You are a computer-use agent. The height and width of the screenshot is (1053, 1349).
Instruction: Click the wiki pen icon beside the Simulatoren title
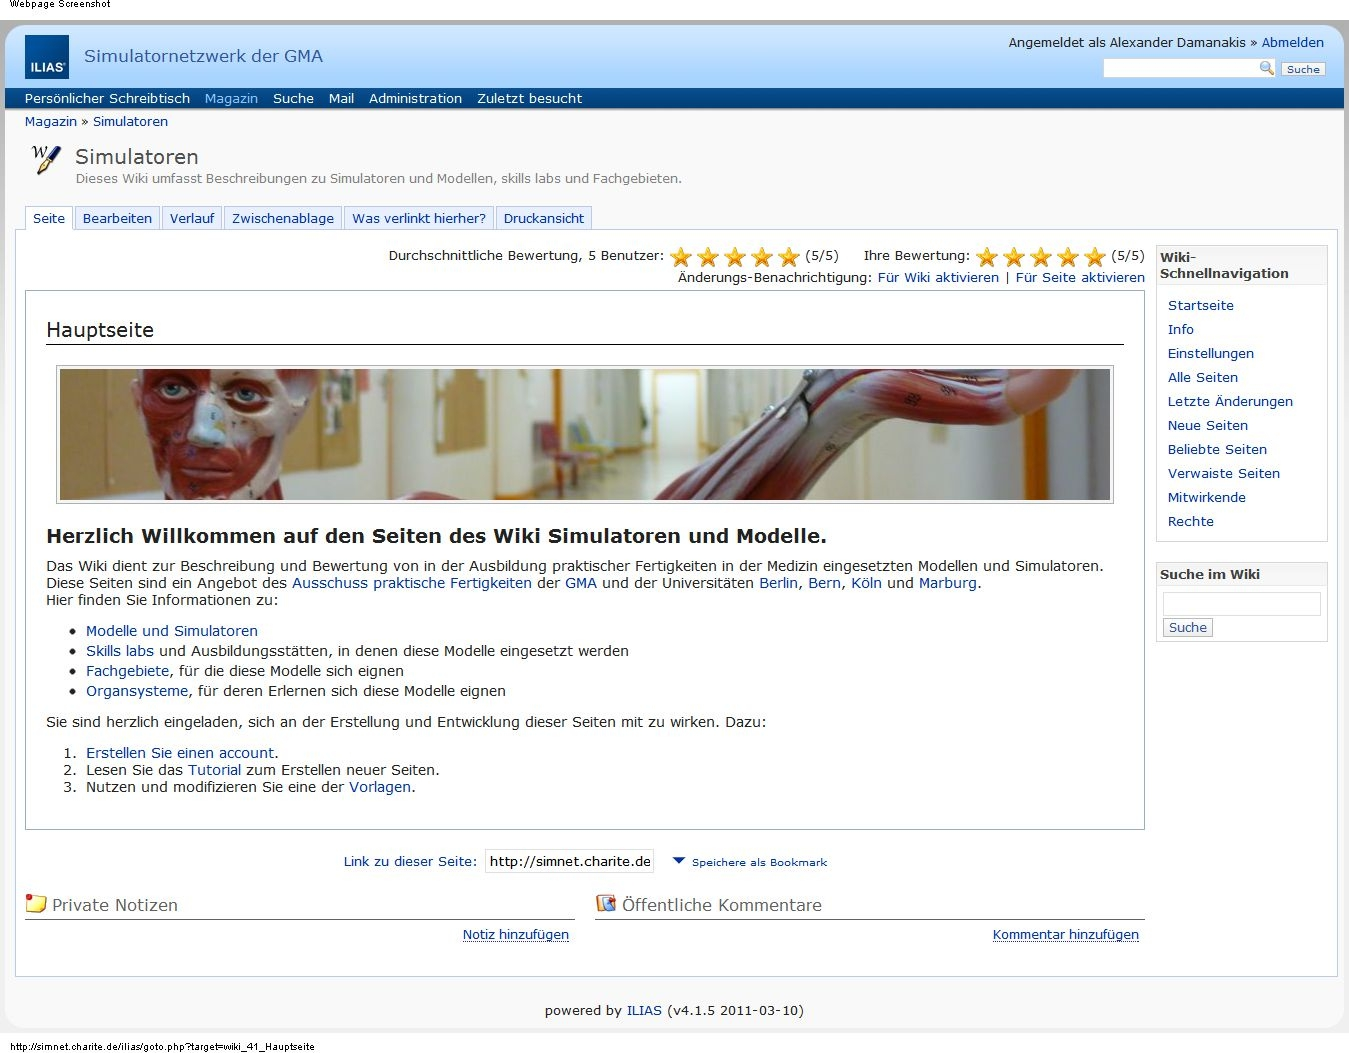46,159
